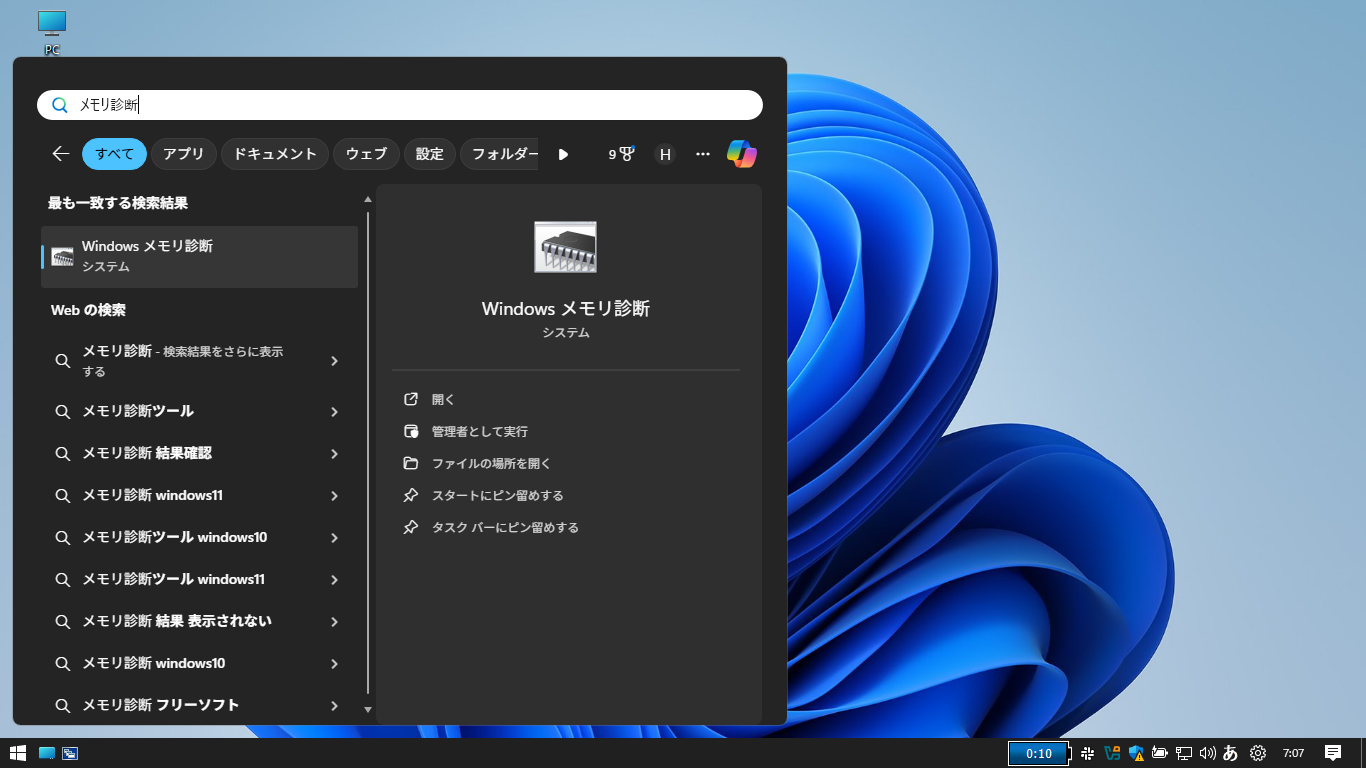Click the battery indicator showing 0:10

1039,753
